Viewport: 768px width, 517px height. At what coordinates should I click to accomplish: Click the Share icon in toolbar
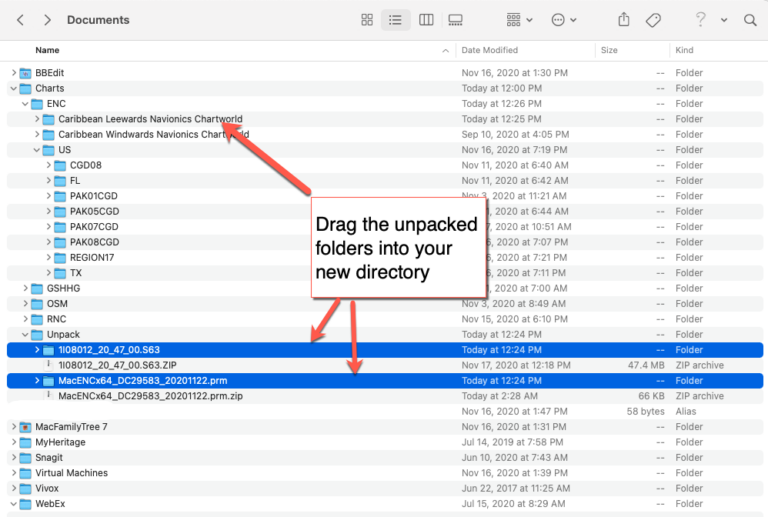(x=624, y=20)
